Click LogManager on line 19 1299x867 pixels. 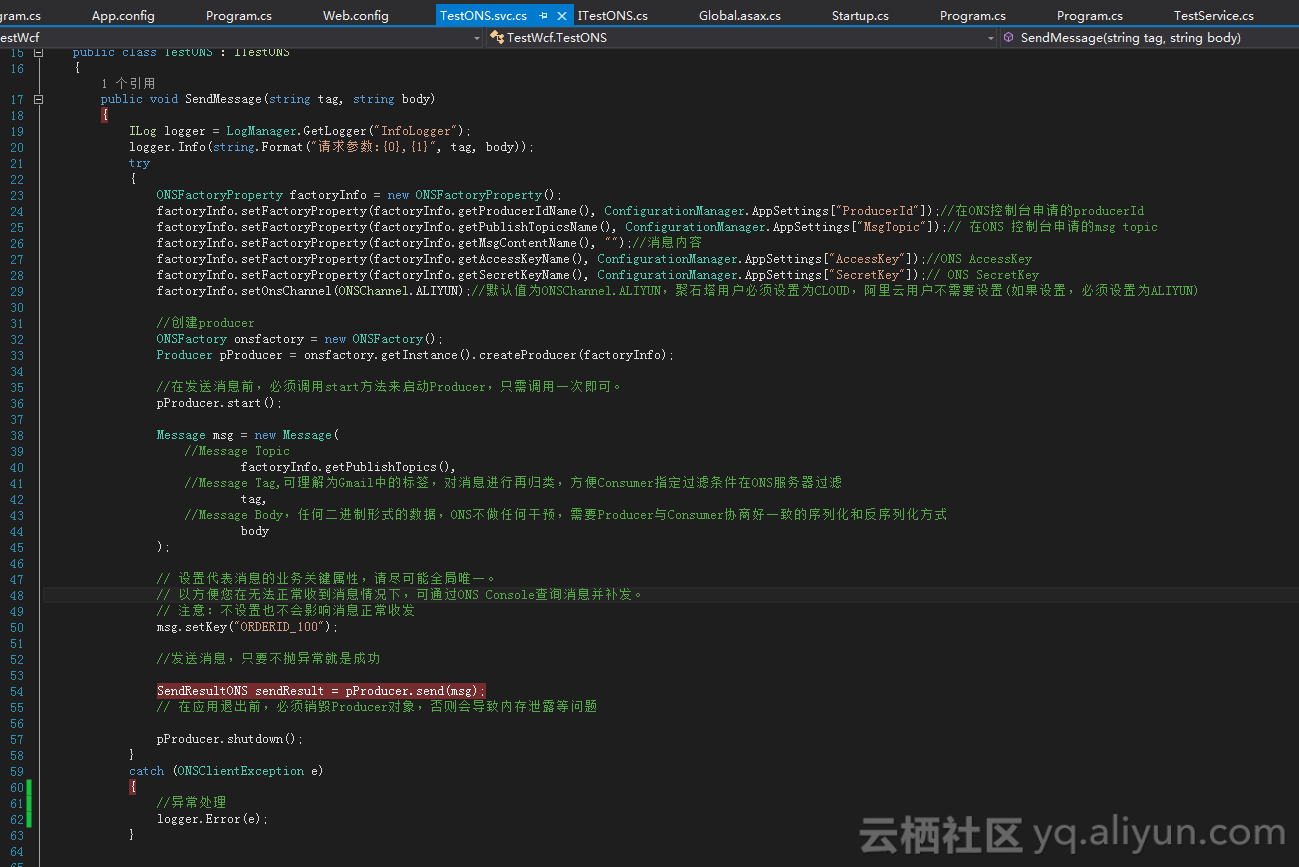(261, 131)
